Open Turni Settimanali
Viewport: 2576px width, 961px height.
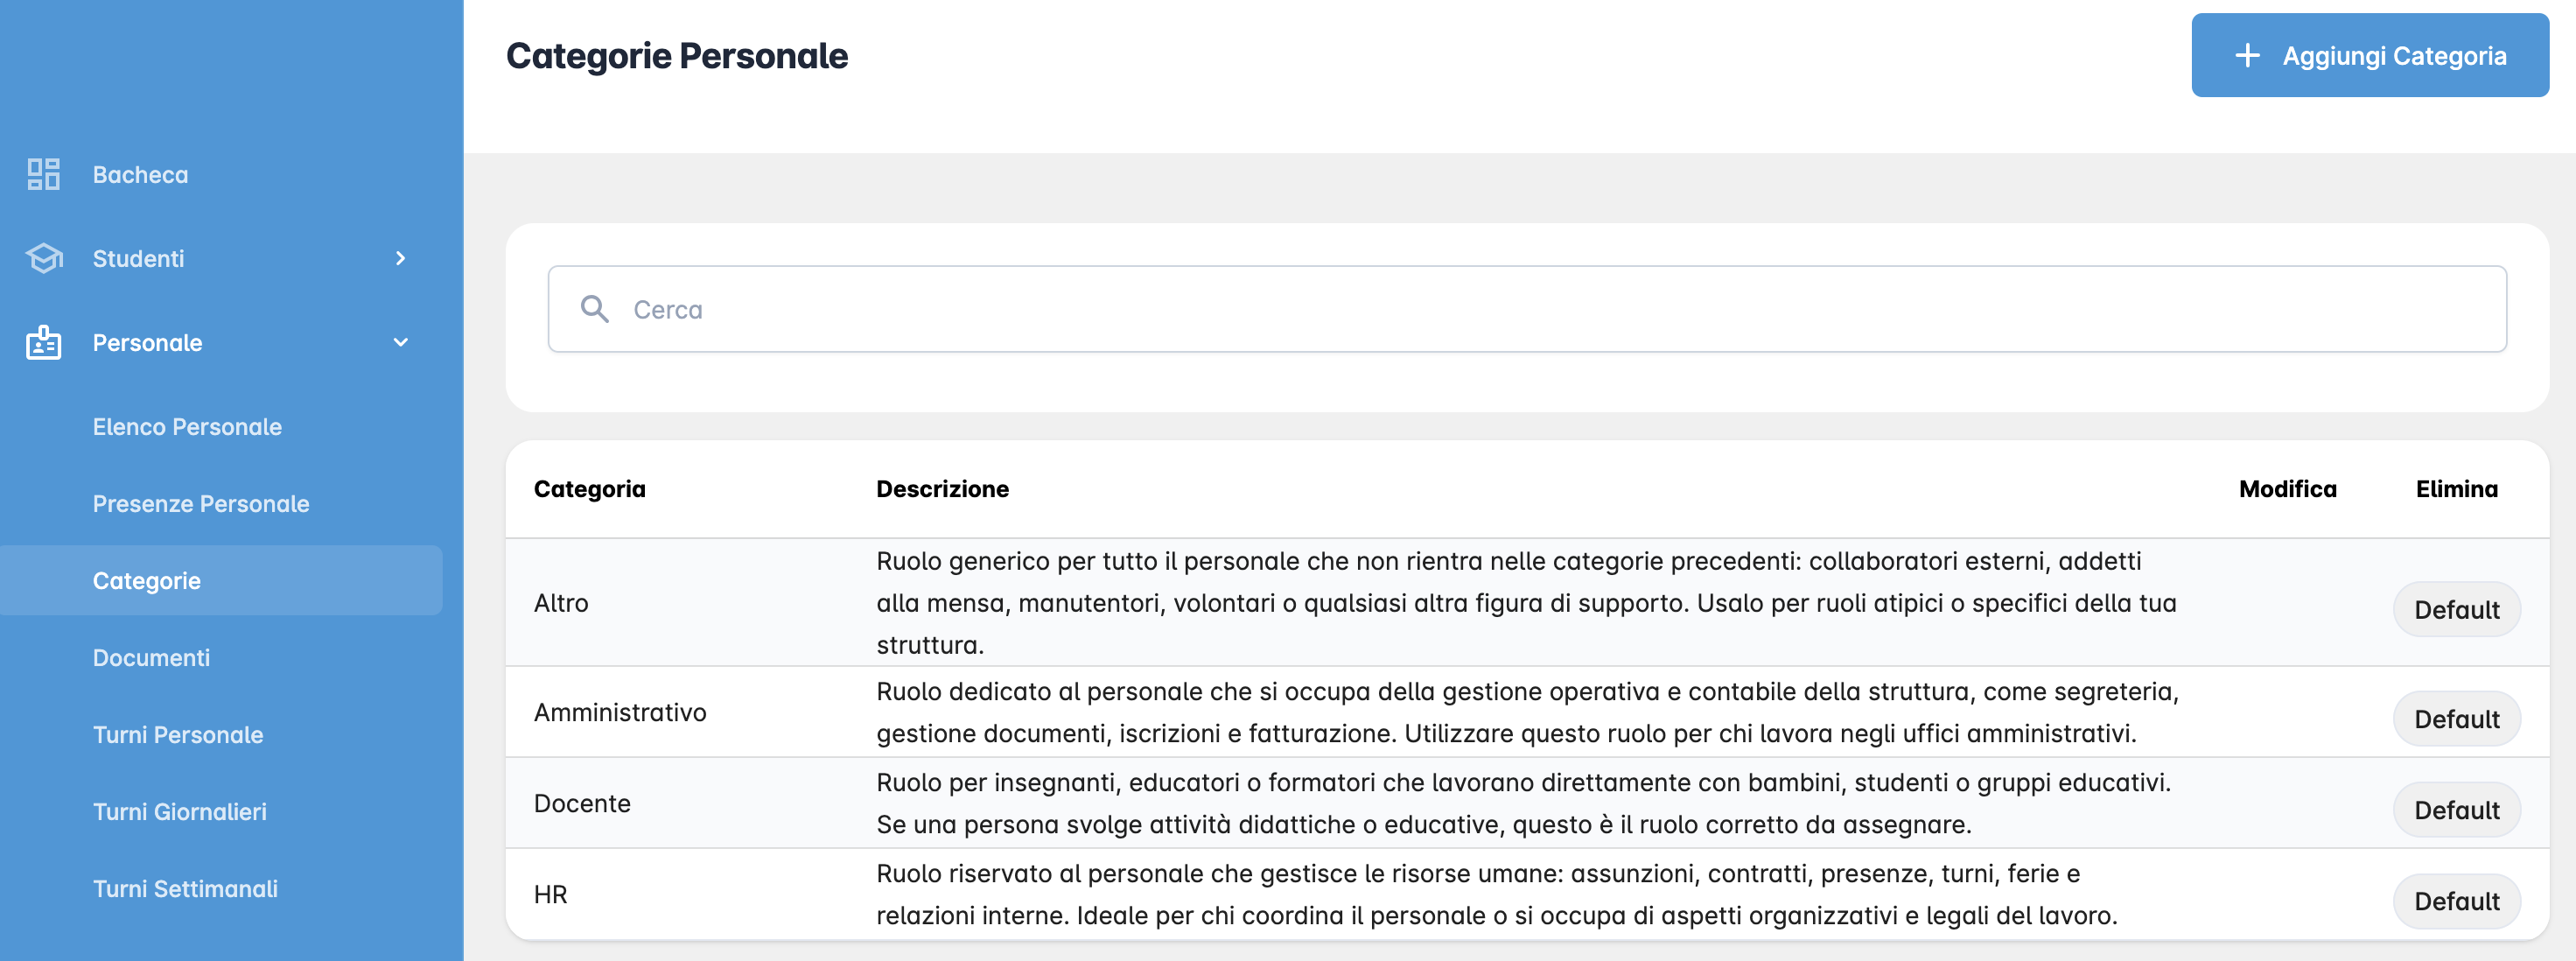[185, 888]
